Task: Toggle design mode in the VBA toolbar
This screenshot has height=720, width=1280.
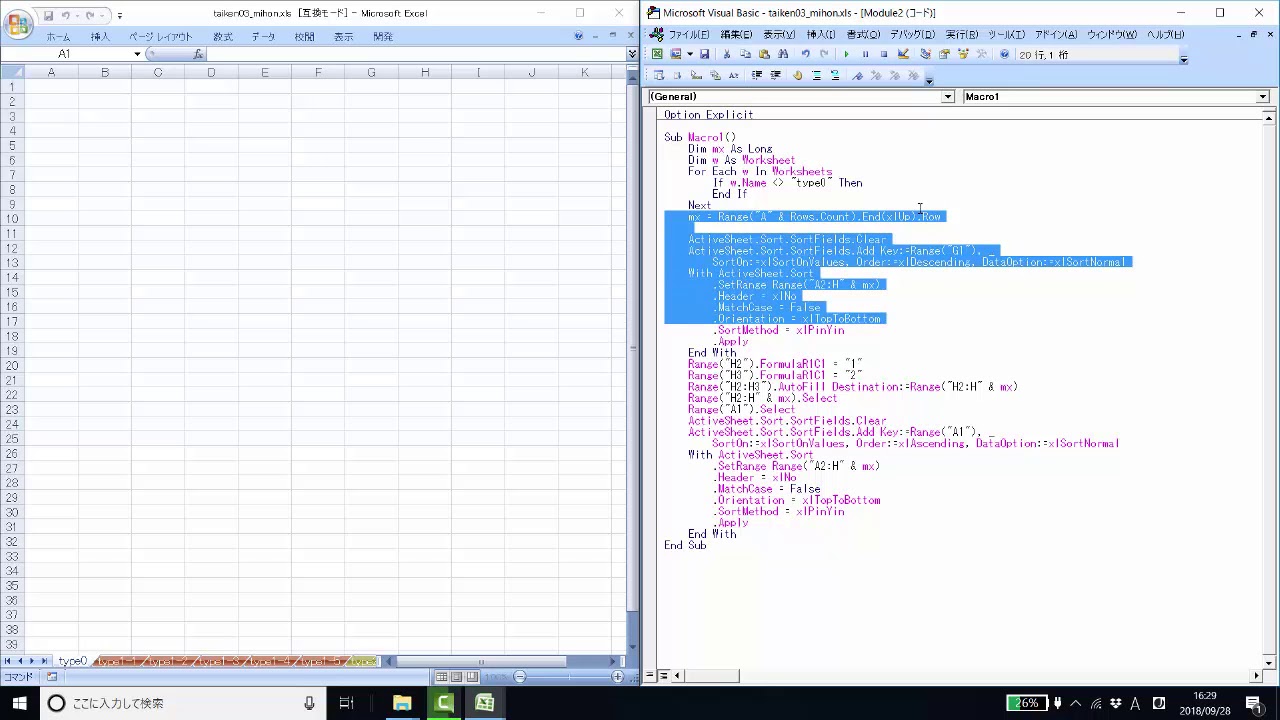Action: tap(903, 55)
